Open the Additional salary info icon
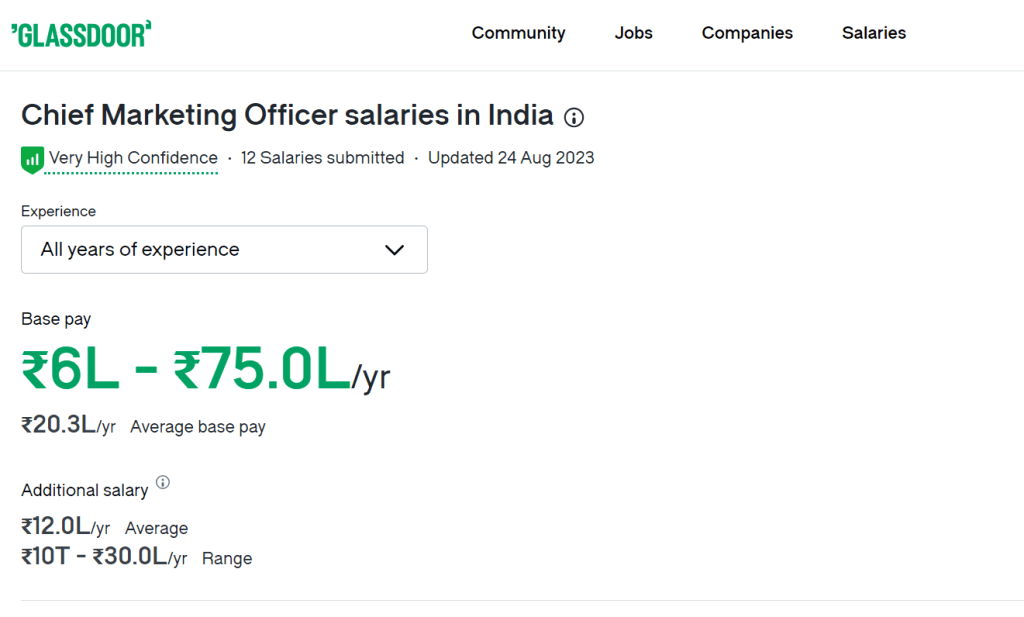The width and height of the screenshot is (1024, 617). click(163, 483)
